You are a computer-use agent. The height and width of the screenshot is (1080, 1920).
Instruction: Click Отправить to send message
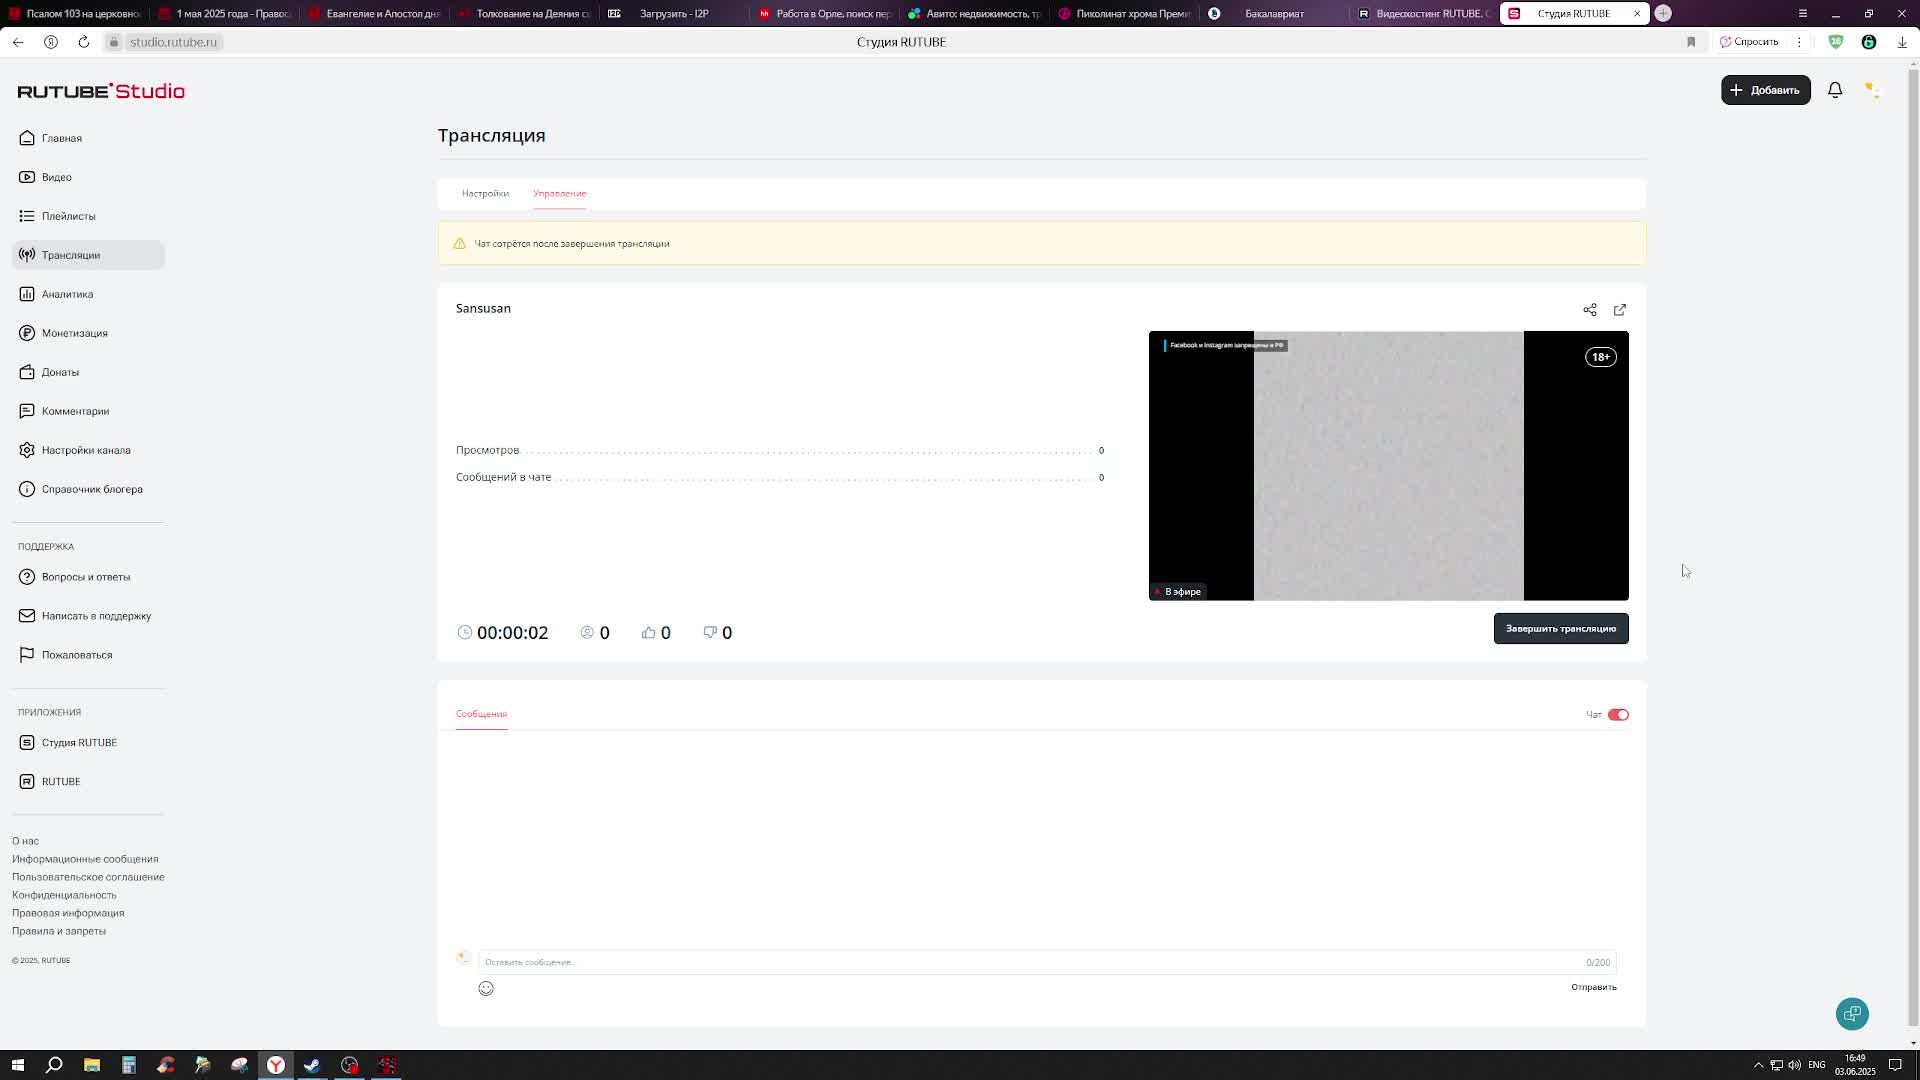1593,987
